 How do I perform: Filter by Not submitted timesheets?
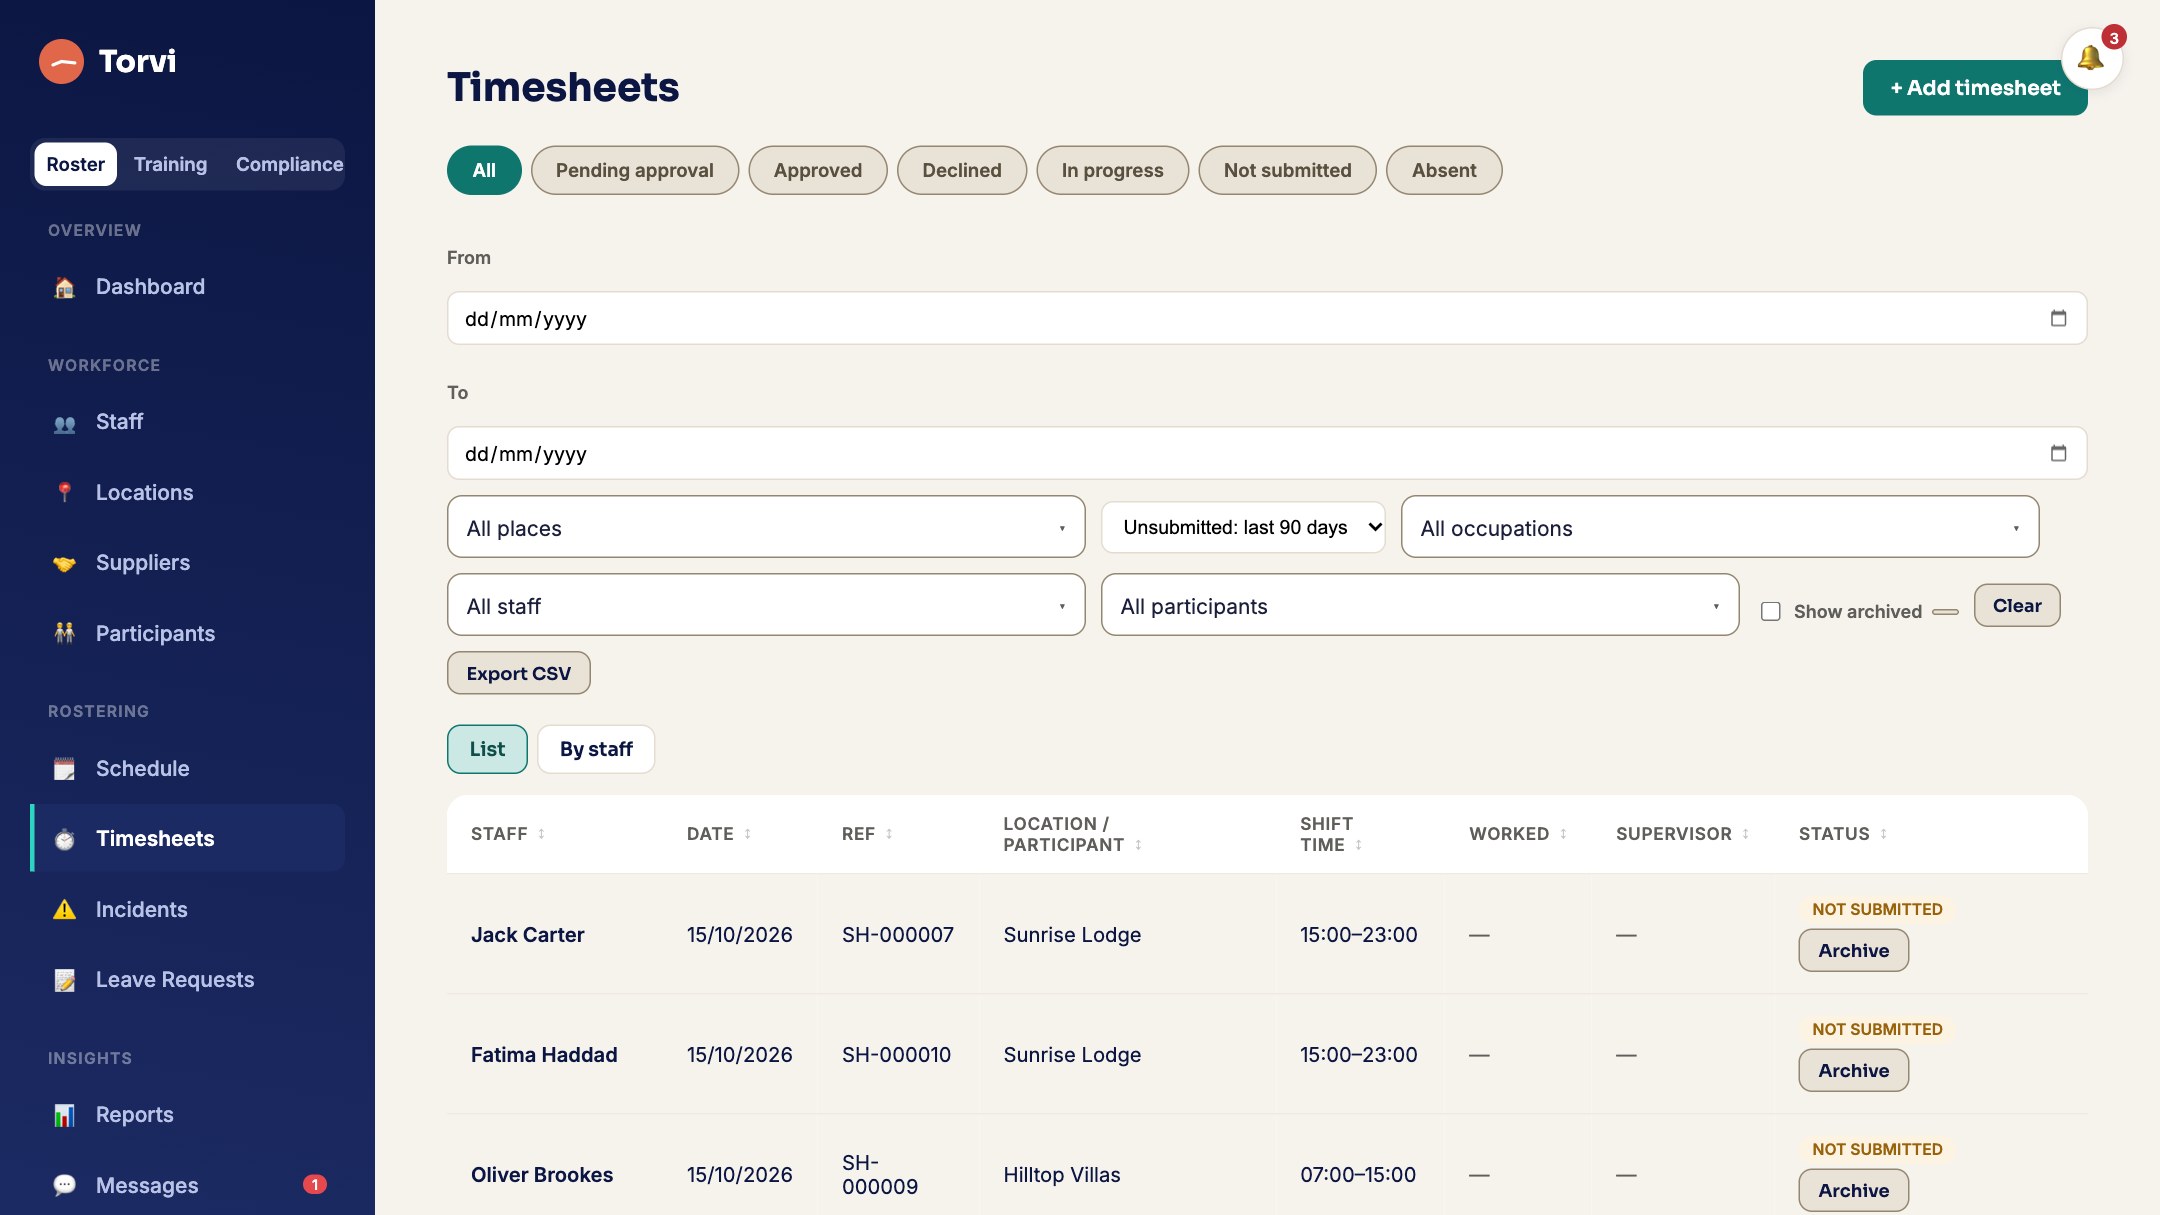[x=1287, y=170]
